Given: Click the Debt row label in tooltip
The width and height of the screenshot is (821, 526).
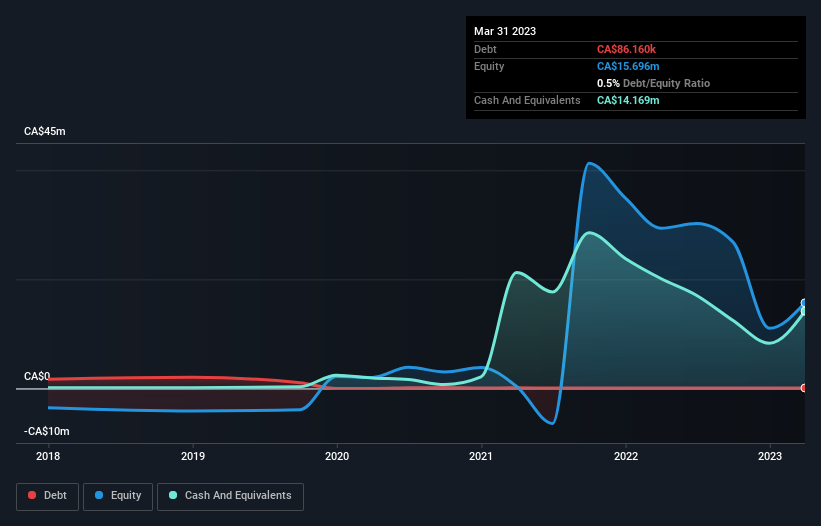Looking at the screenshot, I should (x=485, y=49).
